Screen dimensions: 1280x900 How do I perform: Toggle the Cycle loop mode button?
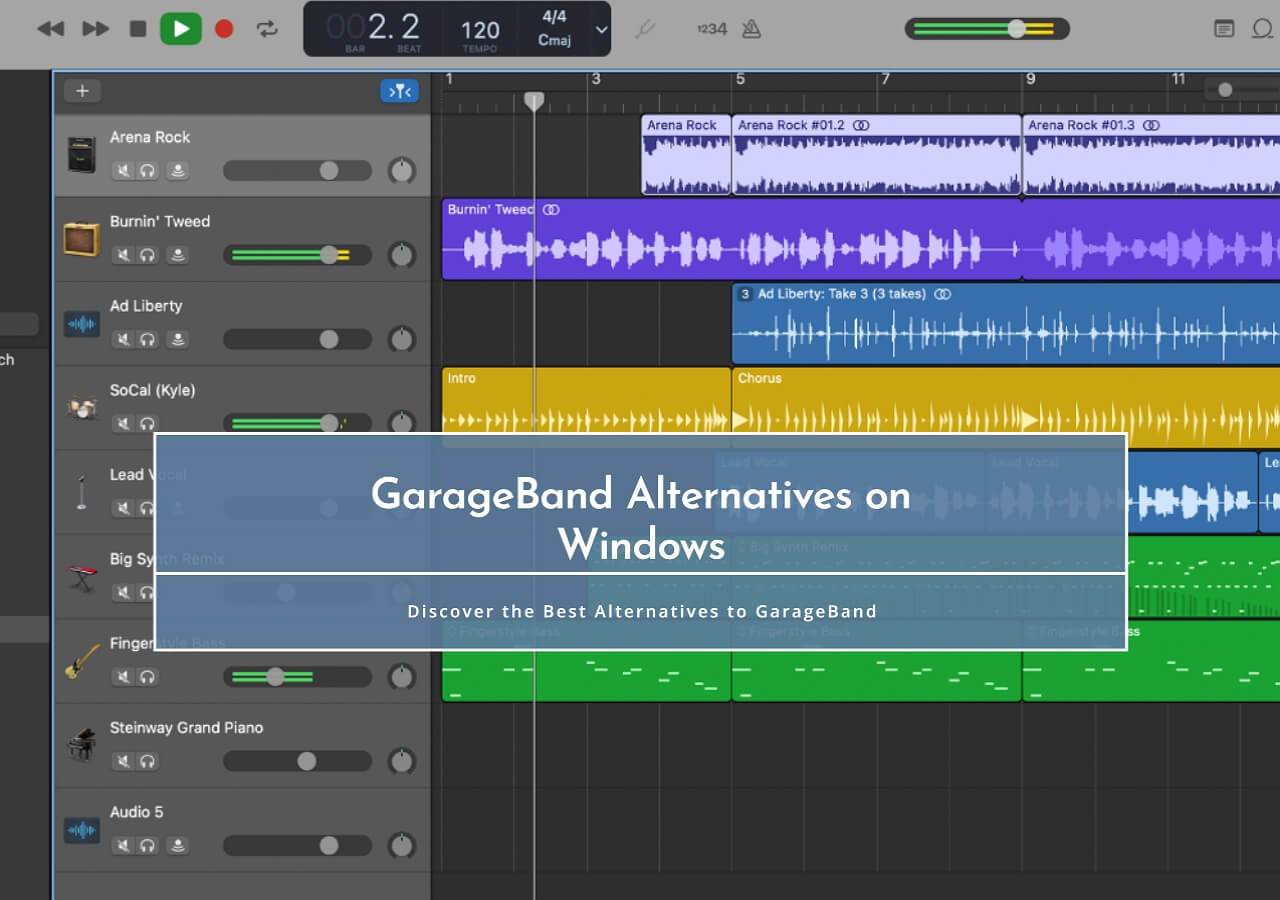(x=267, y=29)
